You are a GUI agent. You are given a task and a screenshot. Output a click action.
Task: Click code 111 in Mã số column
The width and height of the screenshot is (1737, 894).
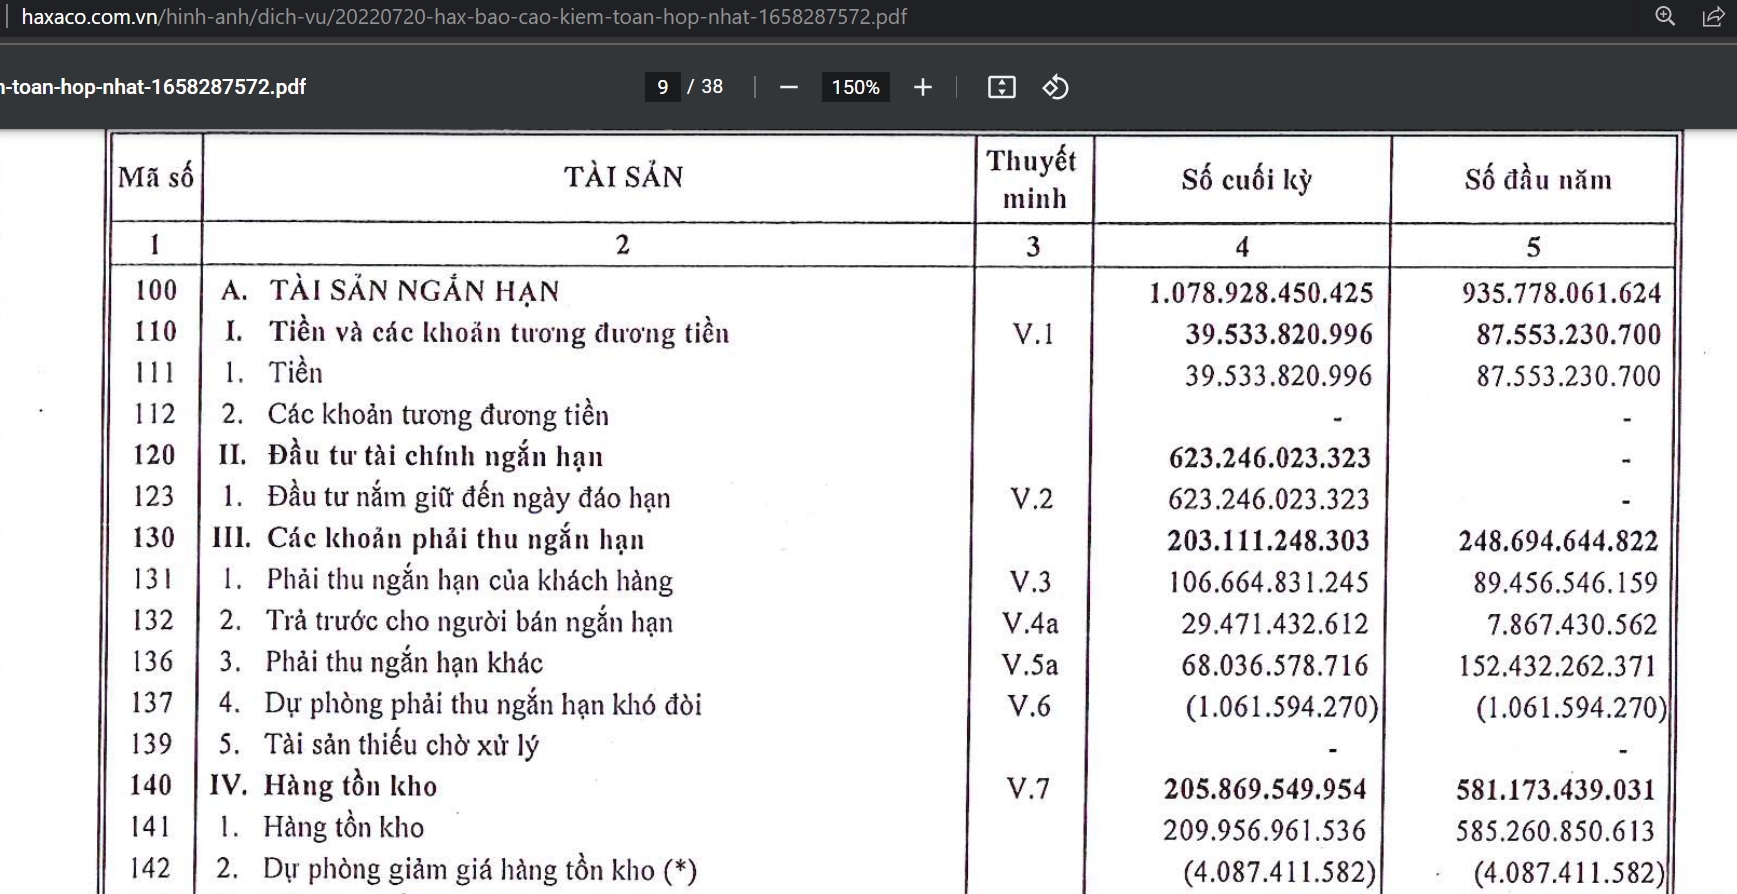pyautogui.click(x=155, y=372)
